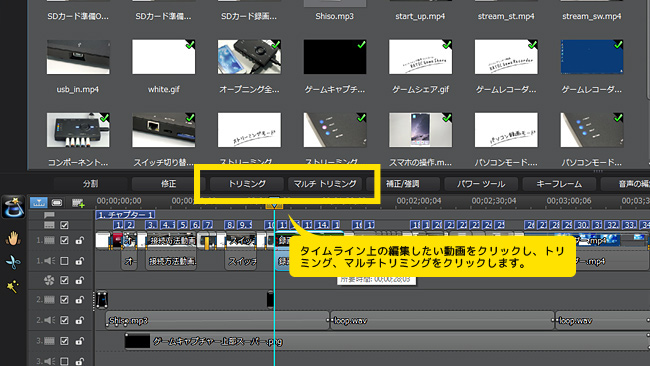
Task: Click the チャプター 1 chapter marker
Action: pos(126,215)
